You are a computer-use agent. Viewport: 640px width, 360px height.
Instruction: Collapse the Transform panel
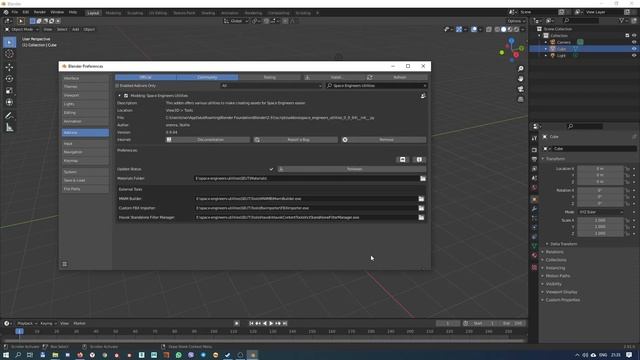(x=555, y=159)
